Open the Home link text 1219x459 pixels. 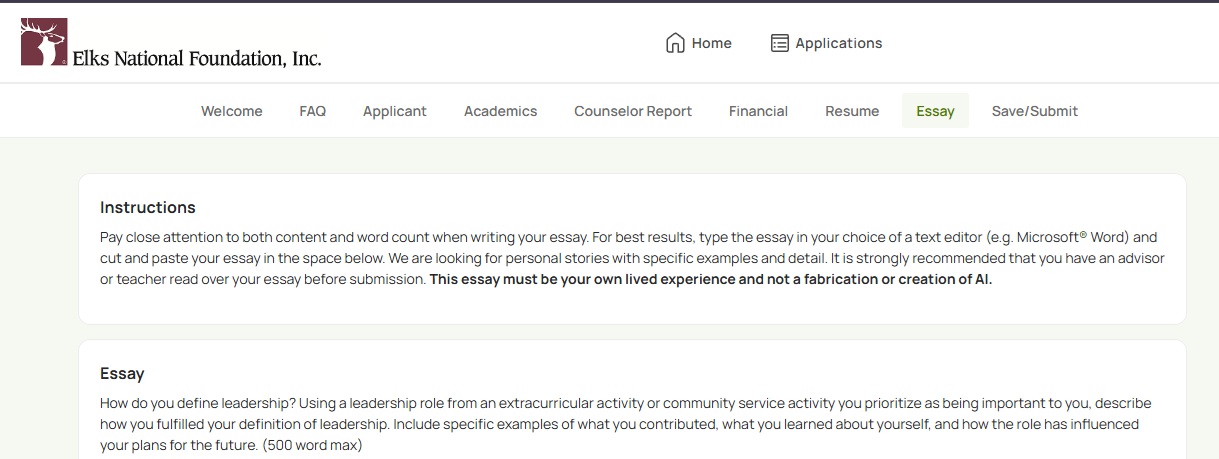[712, 43]
